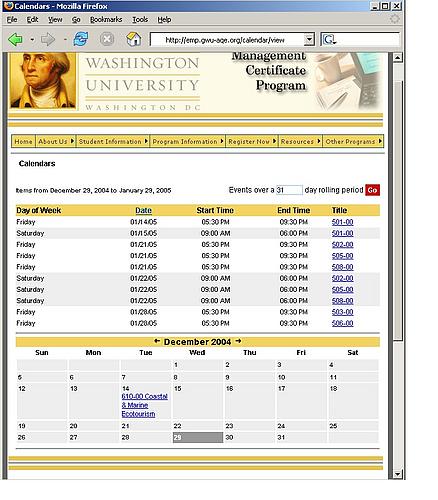The height and width of the screenshot is (500, 438).
Task: Click calendar day 1 cell
Action: [x=198, y=365]
